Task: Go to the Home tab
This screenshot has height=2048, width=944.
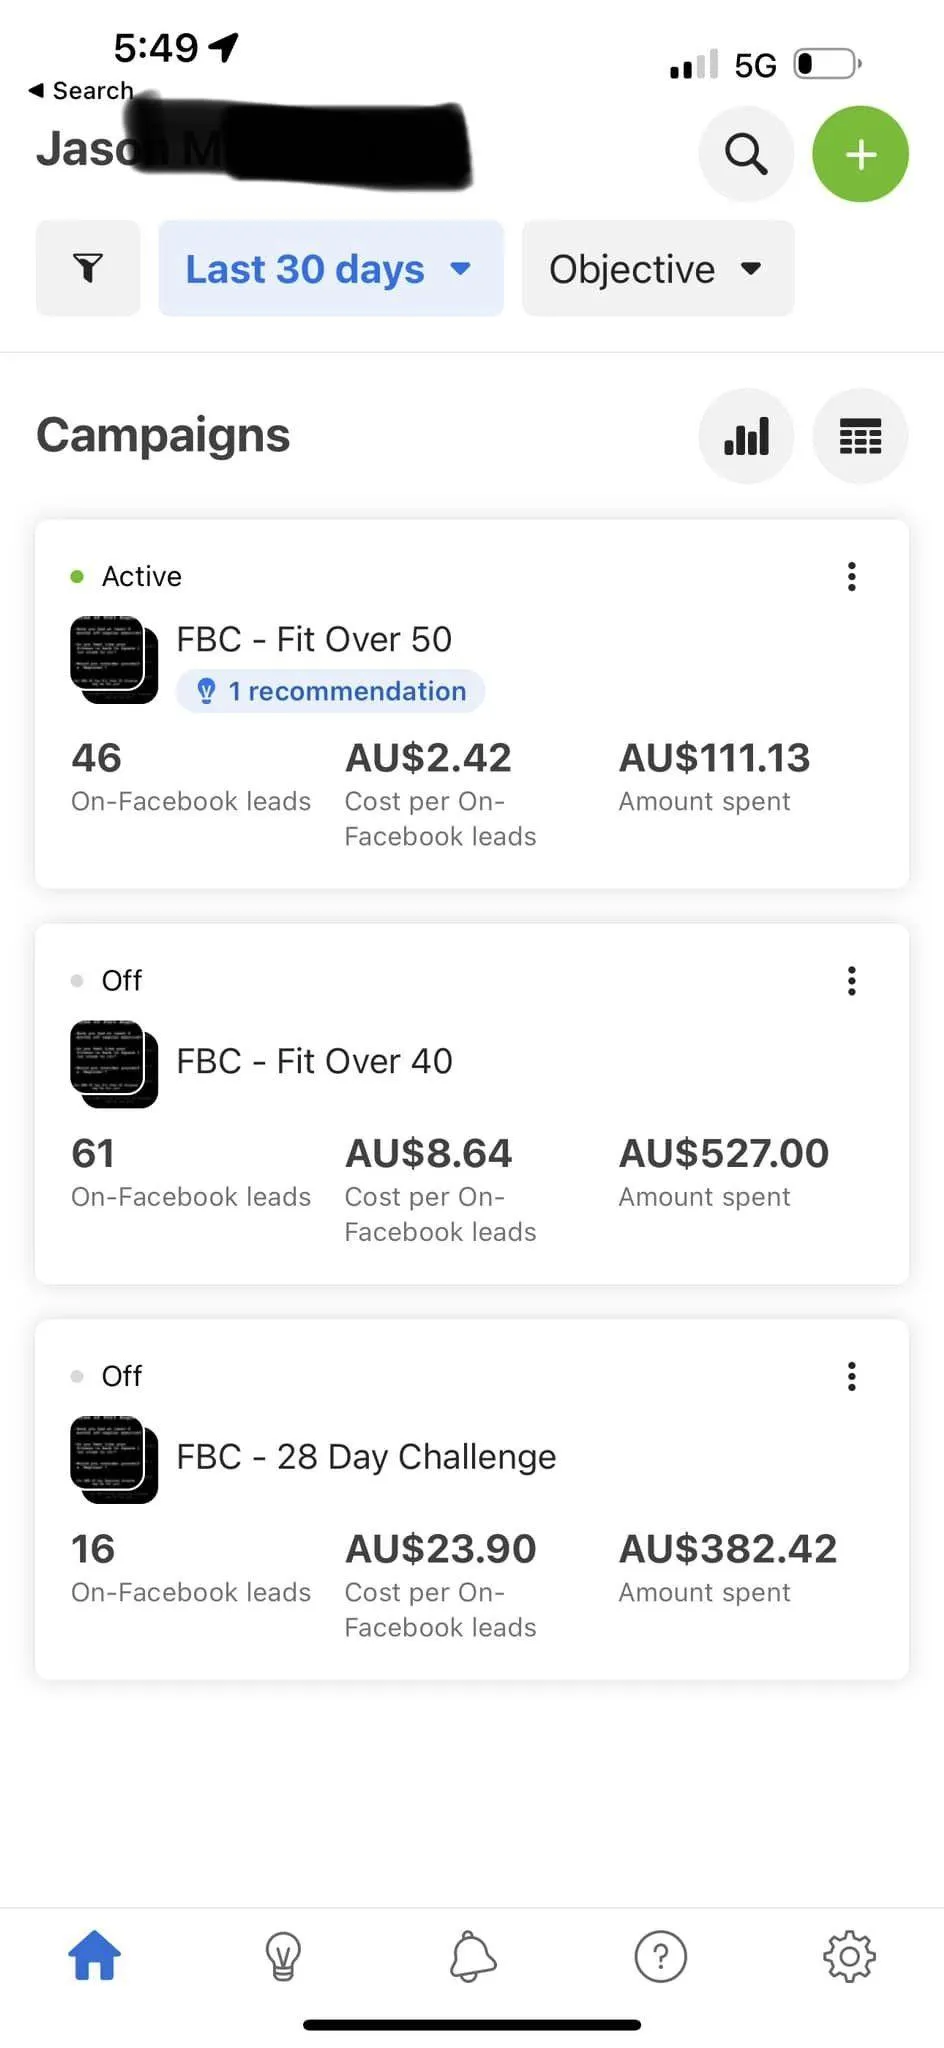Action: [94, 1956]
